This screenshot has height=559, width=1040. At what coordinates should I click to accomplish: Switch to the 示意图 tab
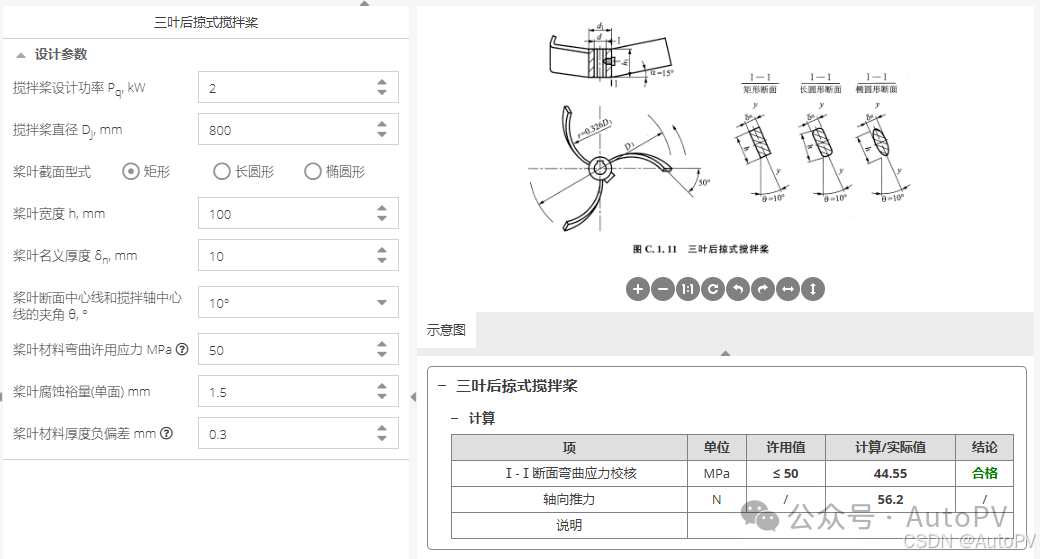coord(446,330)
